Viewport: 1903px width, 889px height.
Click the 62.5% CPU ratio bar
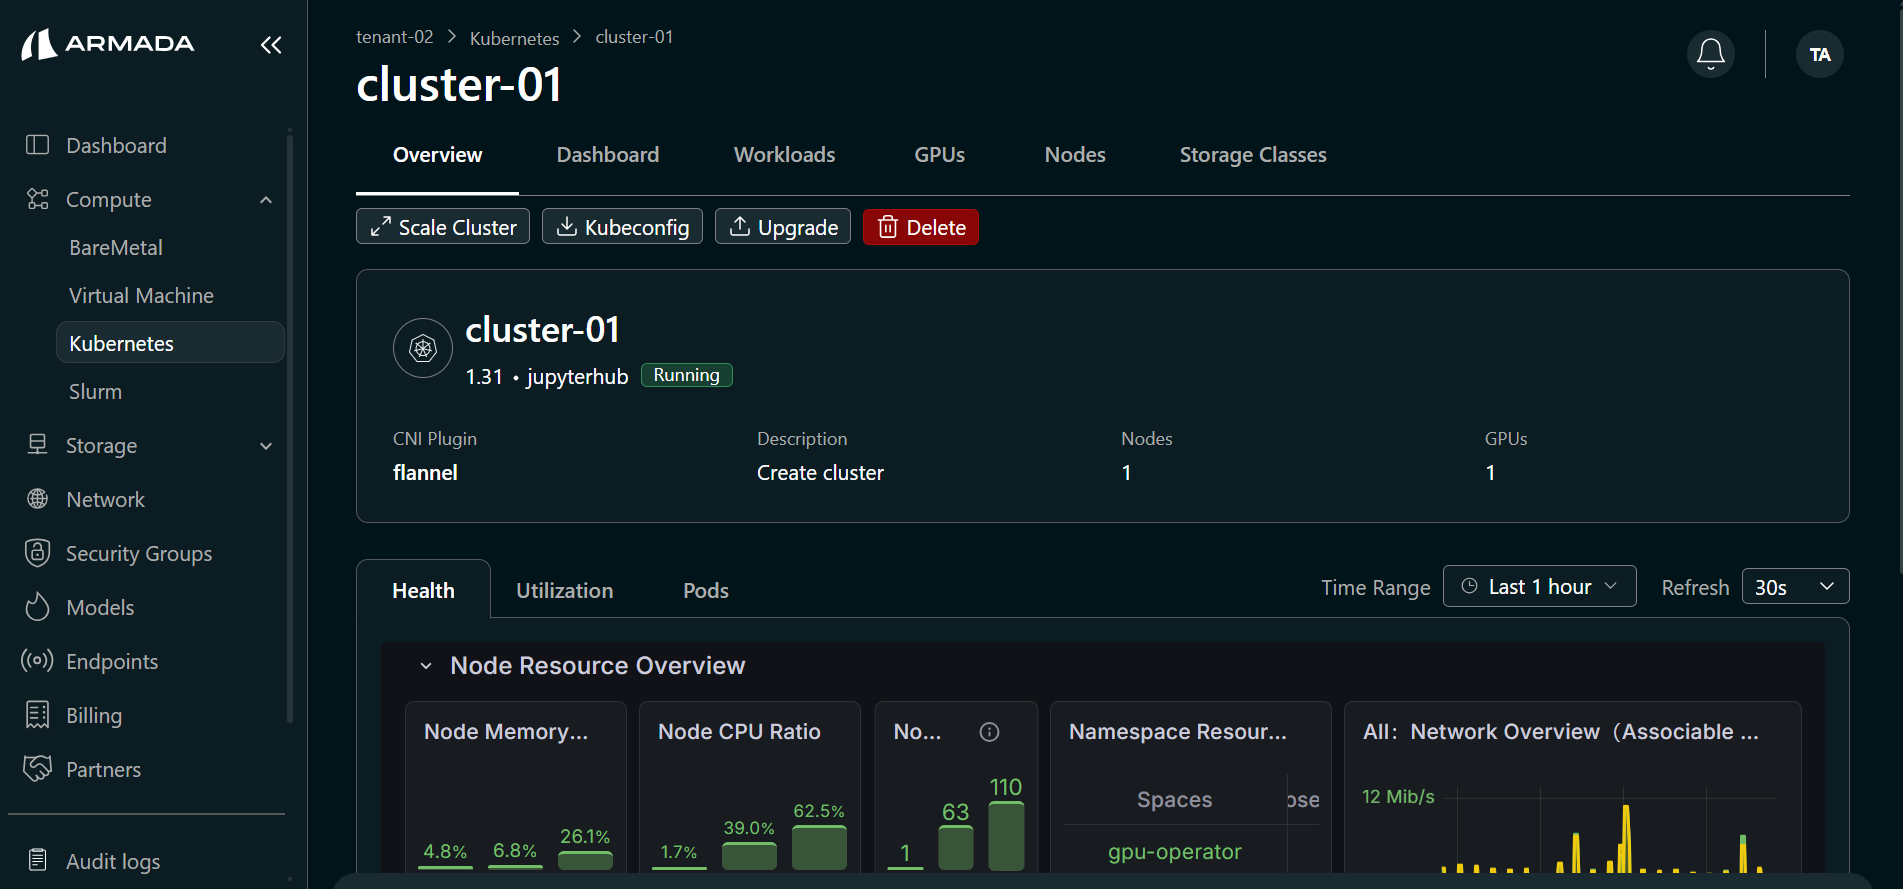pos(819,847)
